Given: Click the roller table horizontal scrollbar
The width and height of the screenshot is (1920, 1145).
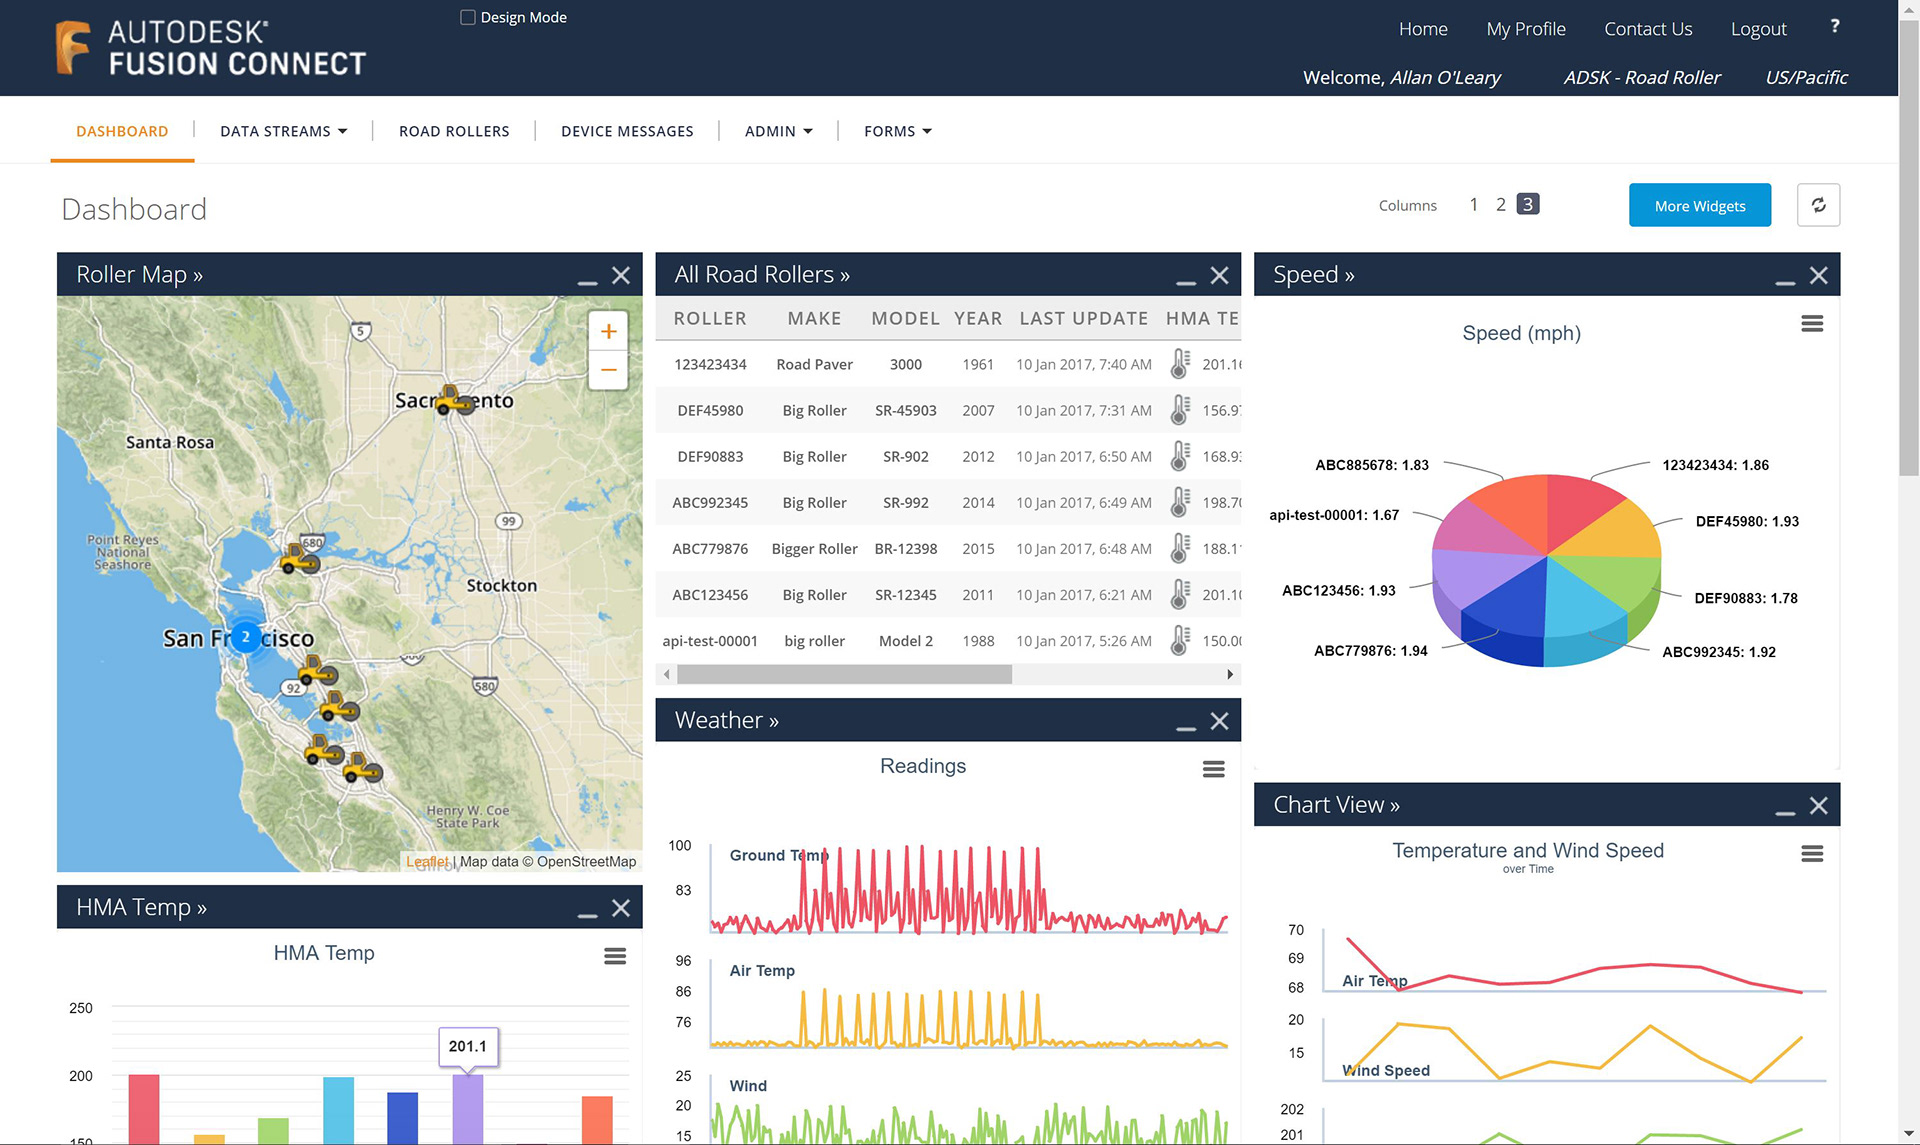Looking at the screenshot, I should (843, 675).
